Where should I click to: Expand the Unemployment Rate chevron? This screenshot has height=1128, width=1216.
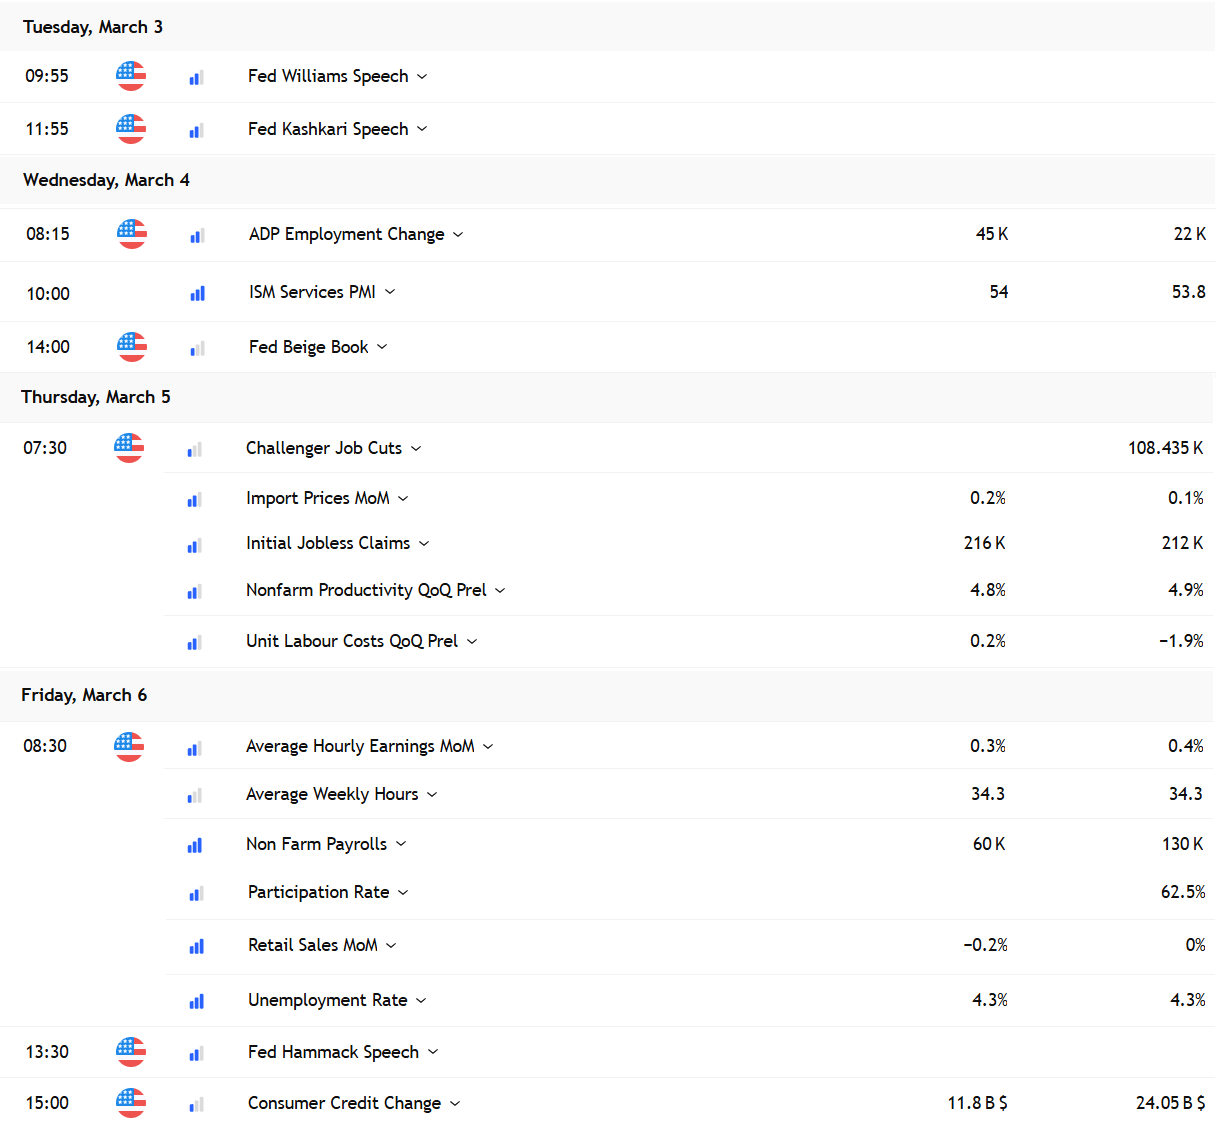point(421,1000)
